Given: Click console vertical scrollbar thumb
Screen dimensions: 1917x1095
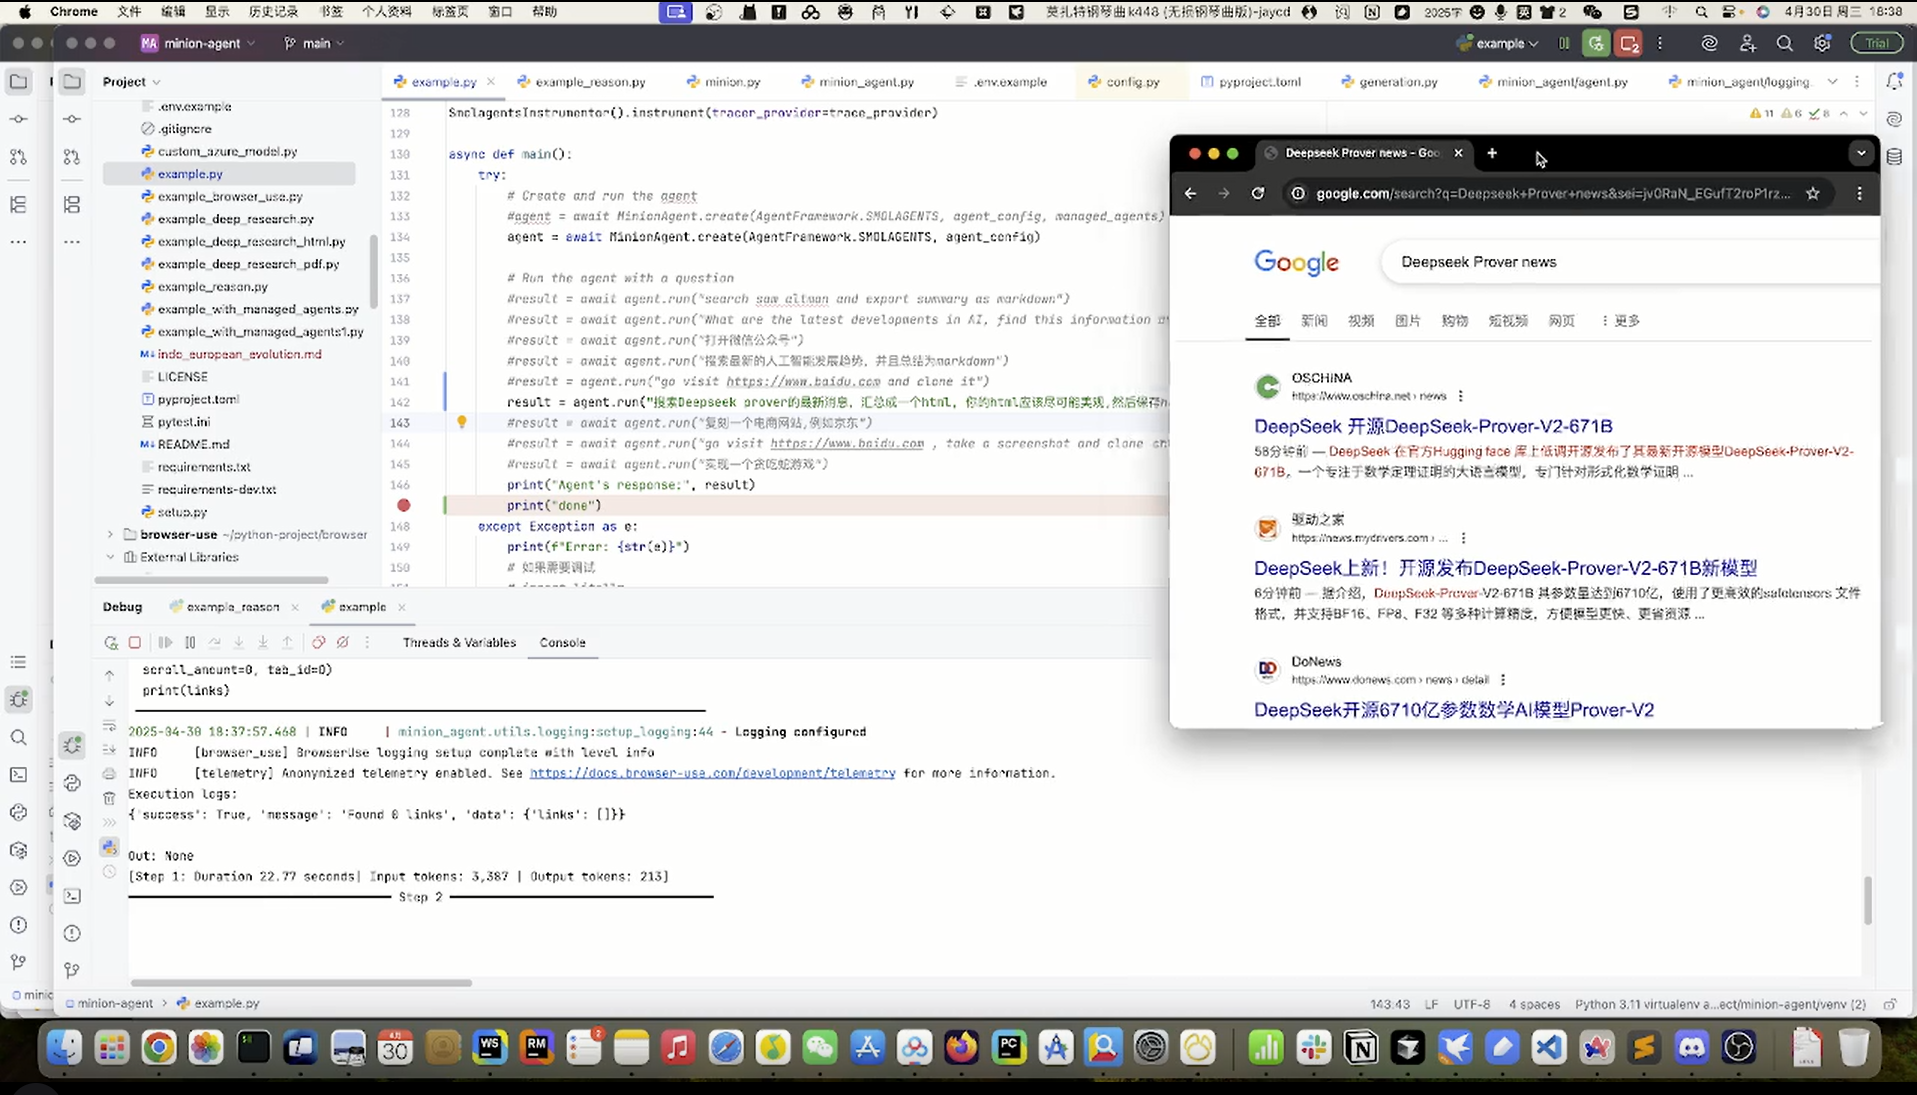Looking at the screenshot, I should [x=1867, y=900].
